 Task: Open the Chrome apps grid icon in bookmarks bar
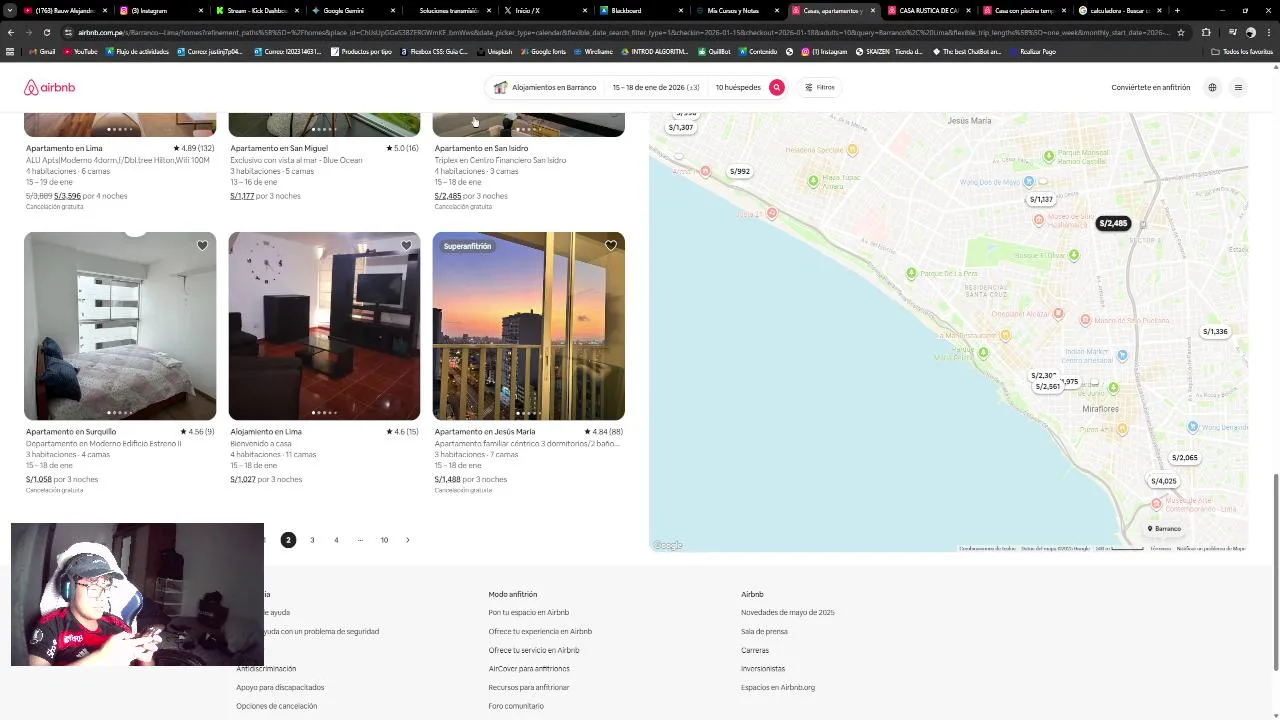coord(10,51)
